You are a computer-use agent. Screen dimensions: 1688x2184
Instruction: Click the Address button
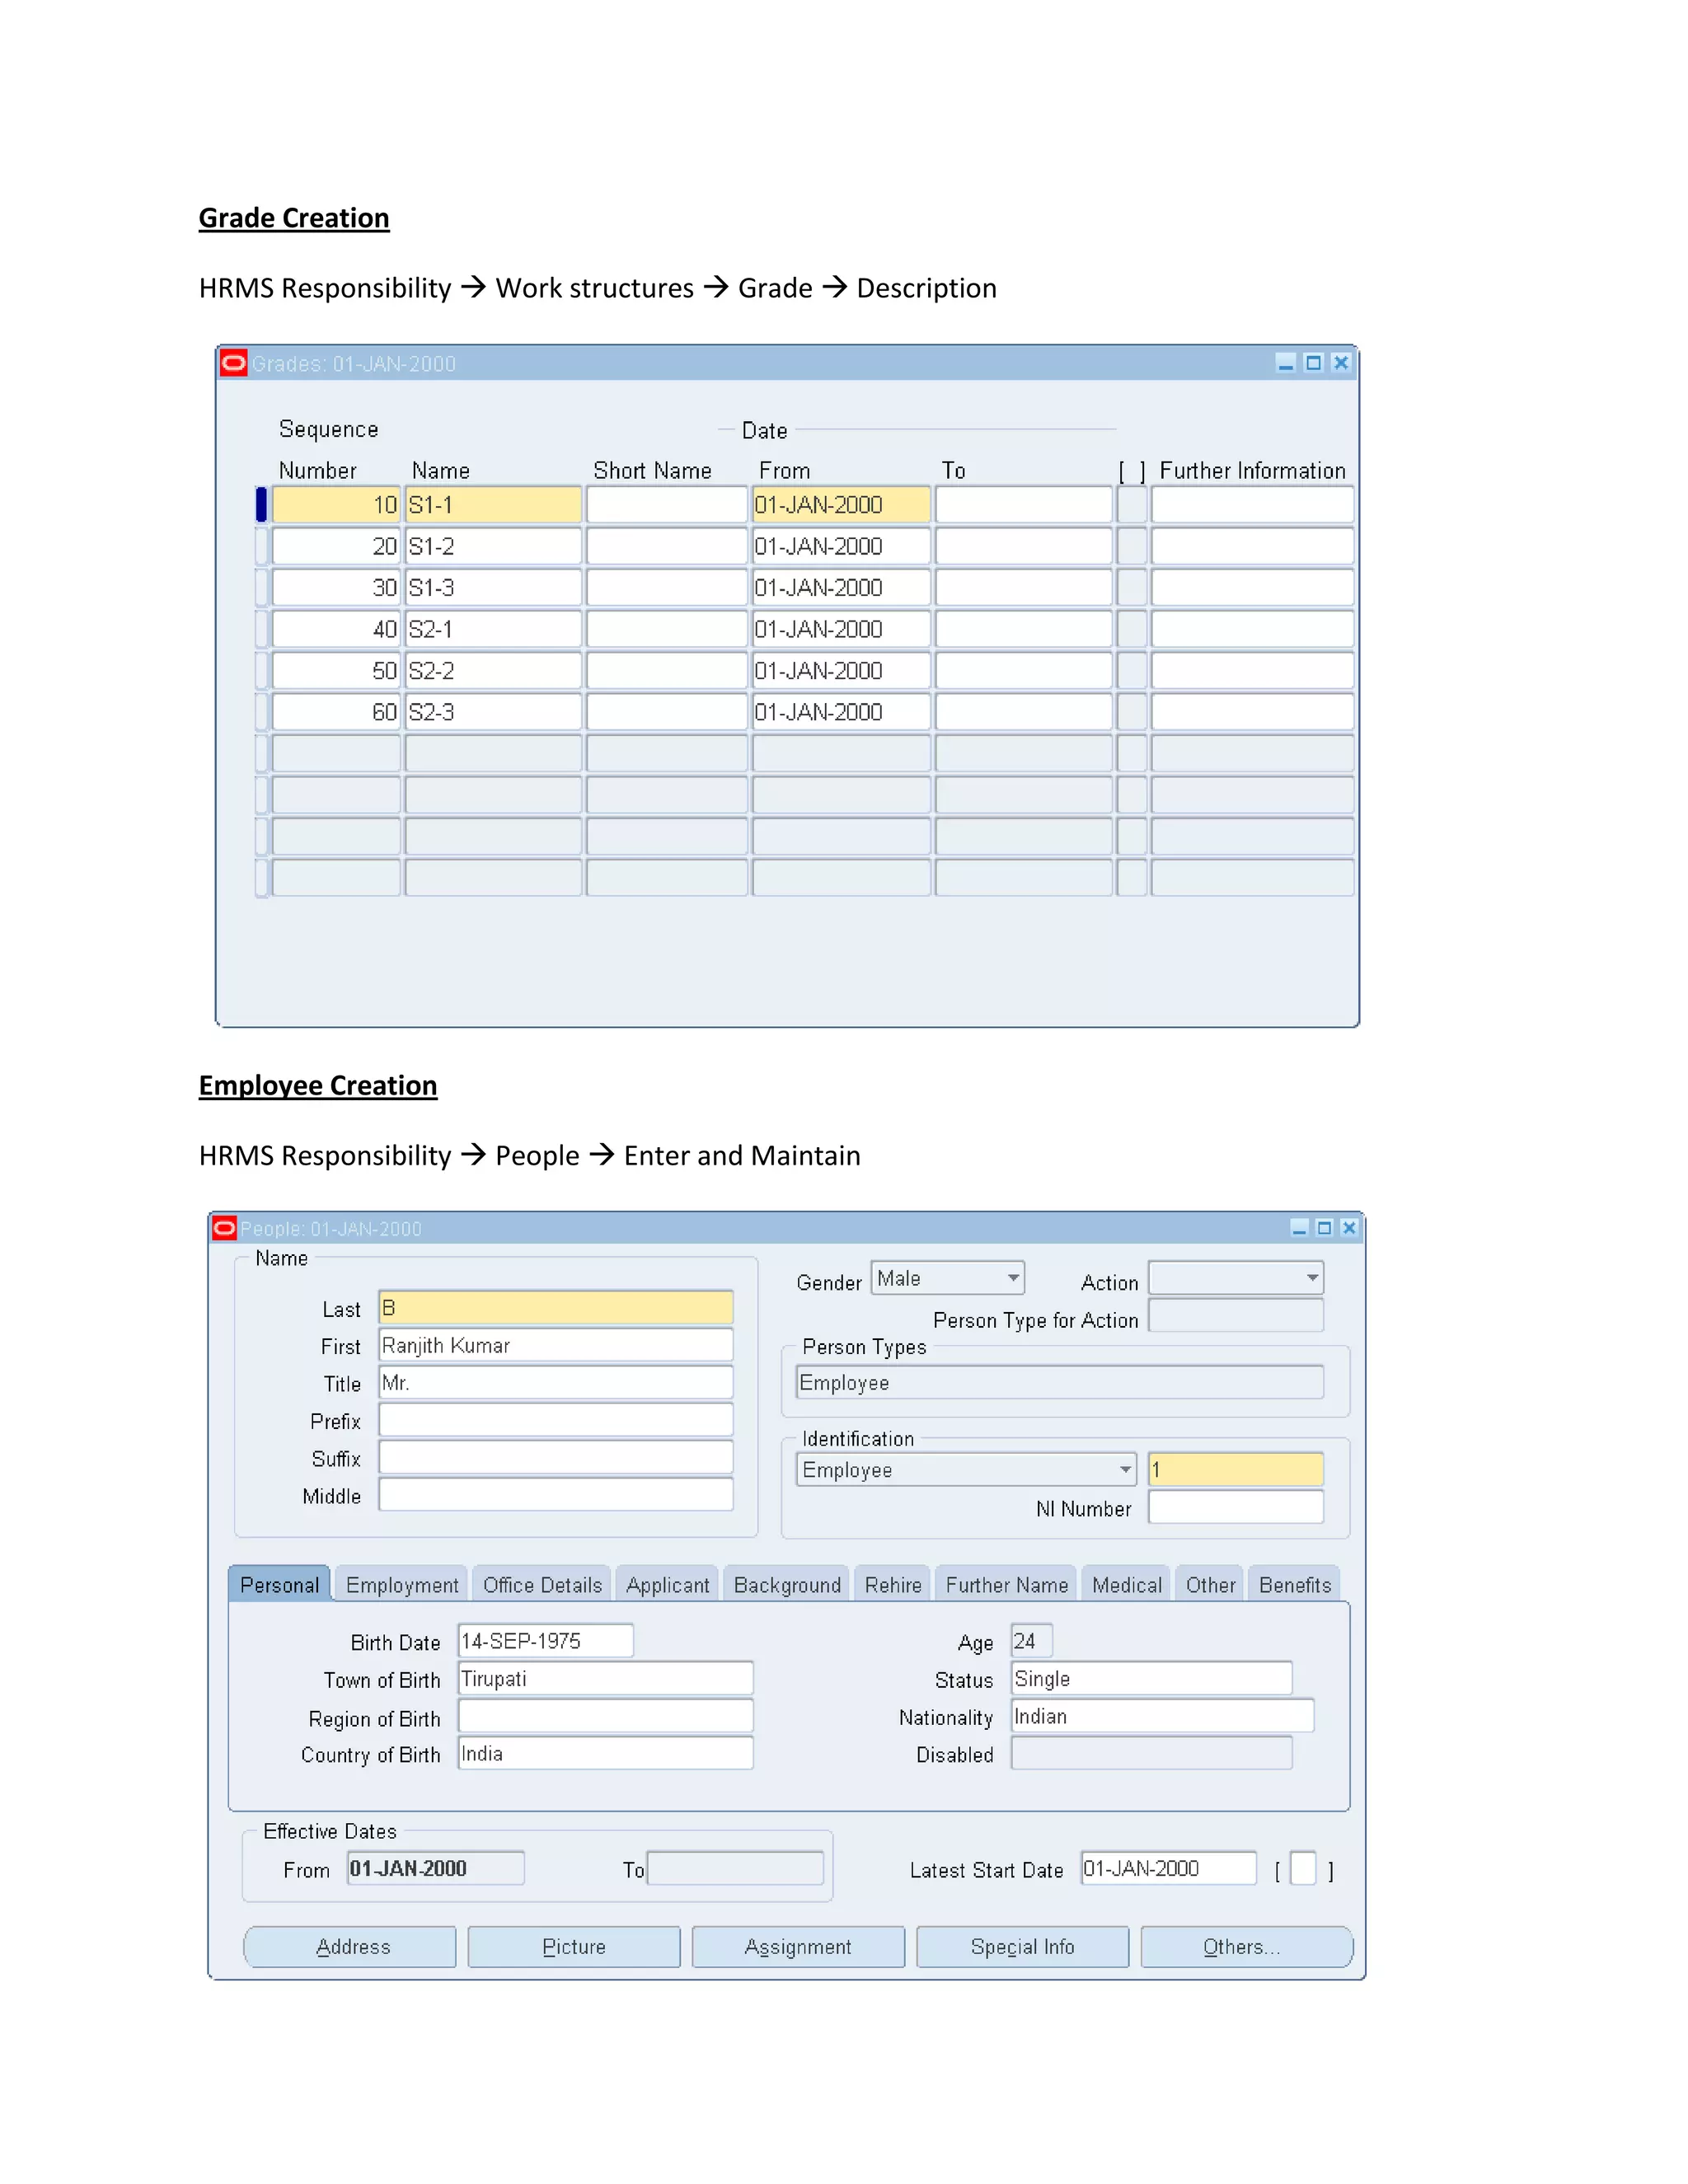point(350,1946)
